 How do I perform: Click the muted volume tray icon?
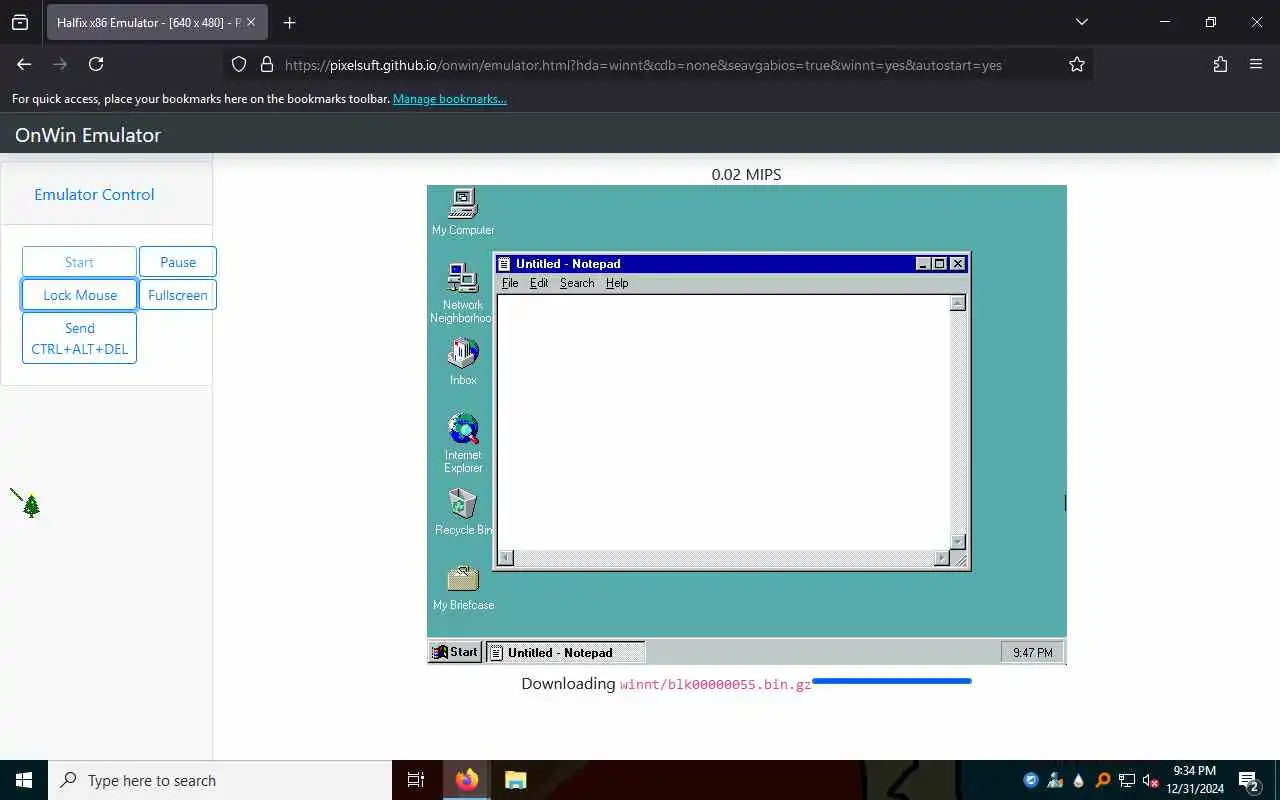[1150, 780]
